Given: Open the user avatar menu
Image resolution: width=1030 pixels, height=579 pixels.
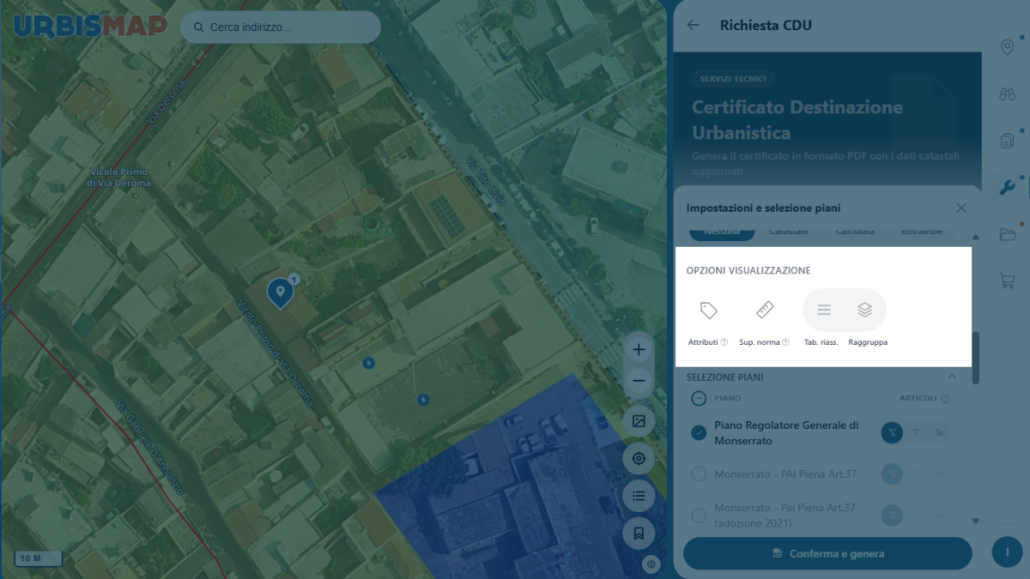Looking at the screenshot, I should [x=1007, y=552].
